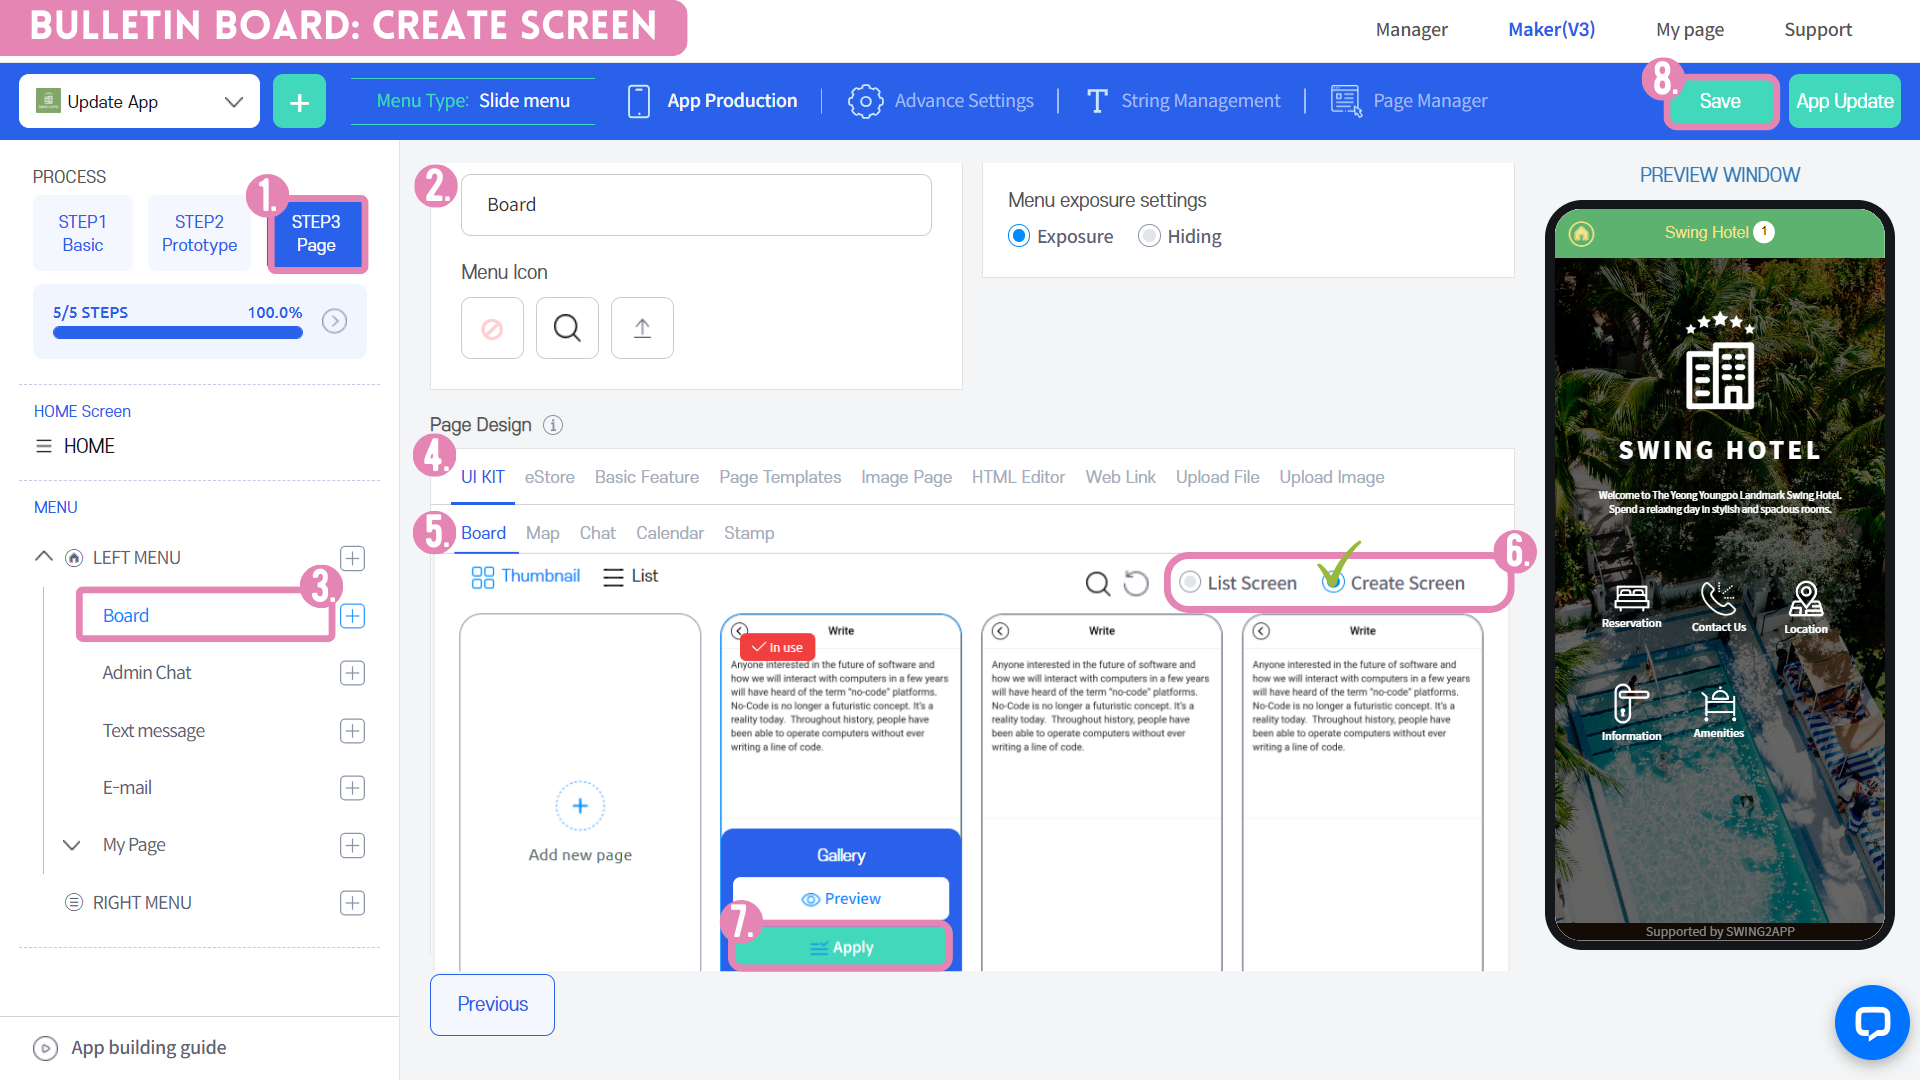Select the Exposure radio option
Viewport: 1920px width, 1080px height.
[1019, 236]
